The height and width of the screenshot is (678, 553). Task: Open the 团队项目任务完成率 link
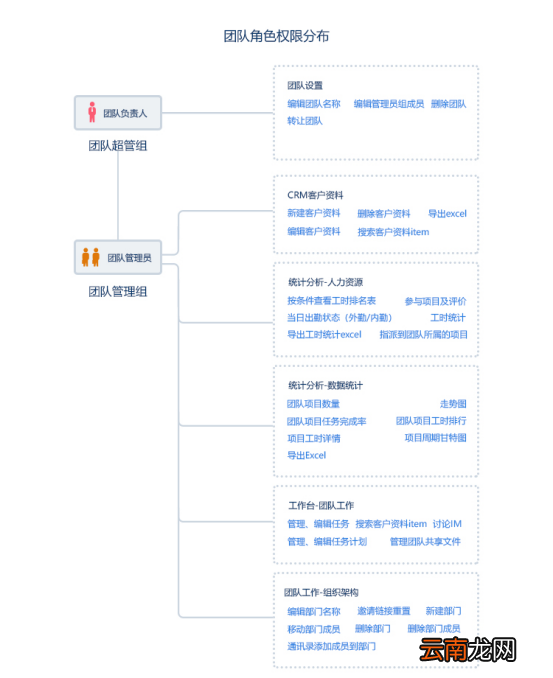pyautogui.click(x=327, y=421)
